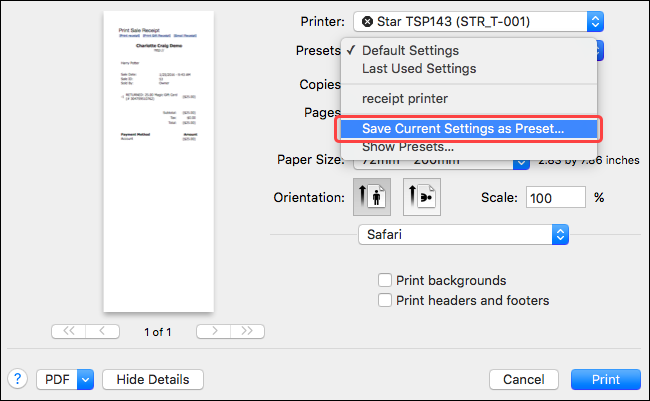This screenshot has width=650, height=401.
Task: Open print dialog help
Action: [17, 379]
